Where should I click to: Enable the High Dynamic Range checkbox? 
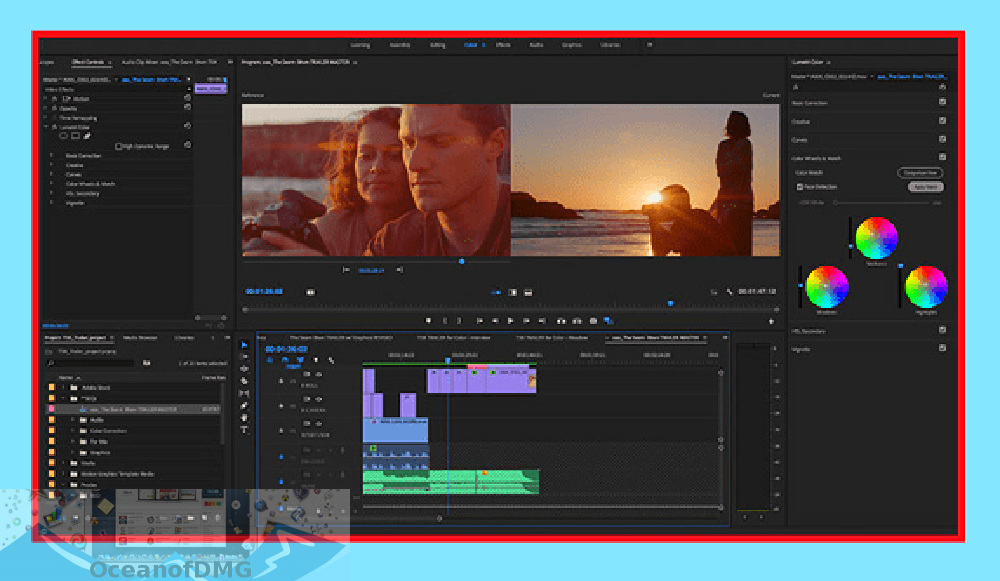[x=119, y=146]
